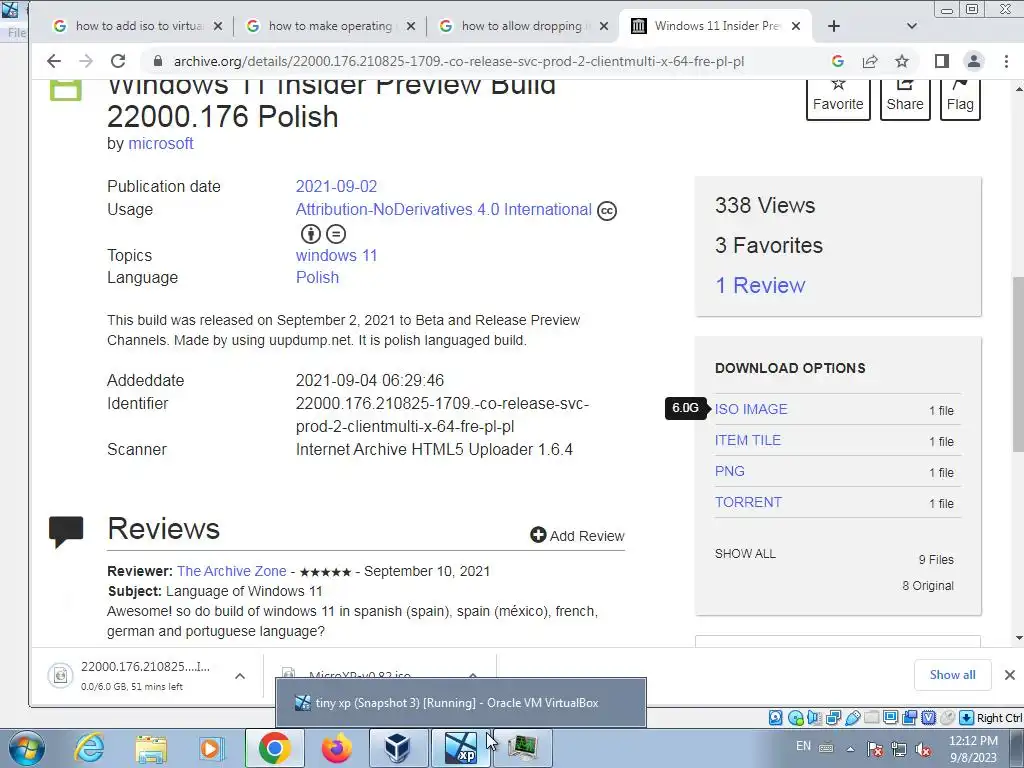Click publication date 2021-09-02
Image resolution: width=1024 pixels, height=768 pixels.
336,187
